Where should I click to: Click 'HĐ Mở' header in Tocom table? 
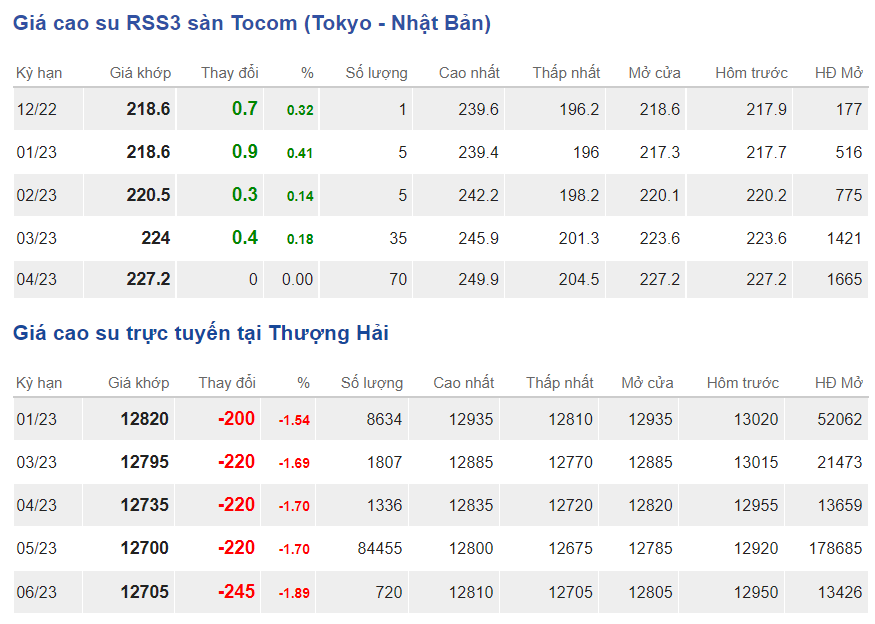(838, 73)
